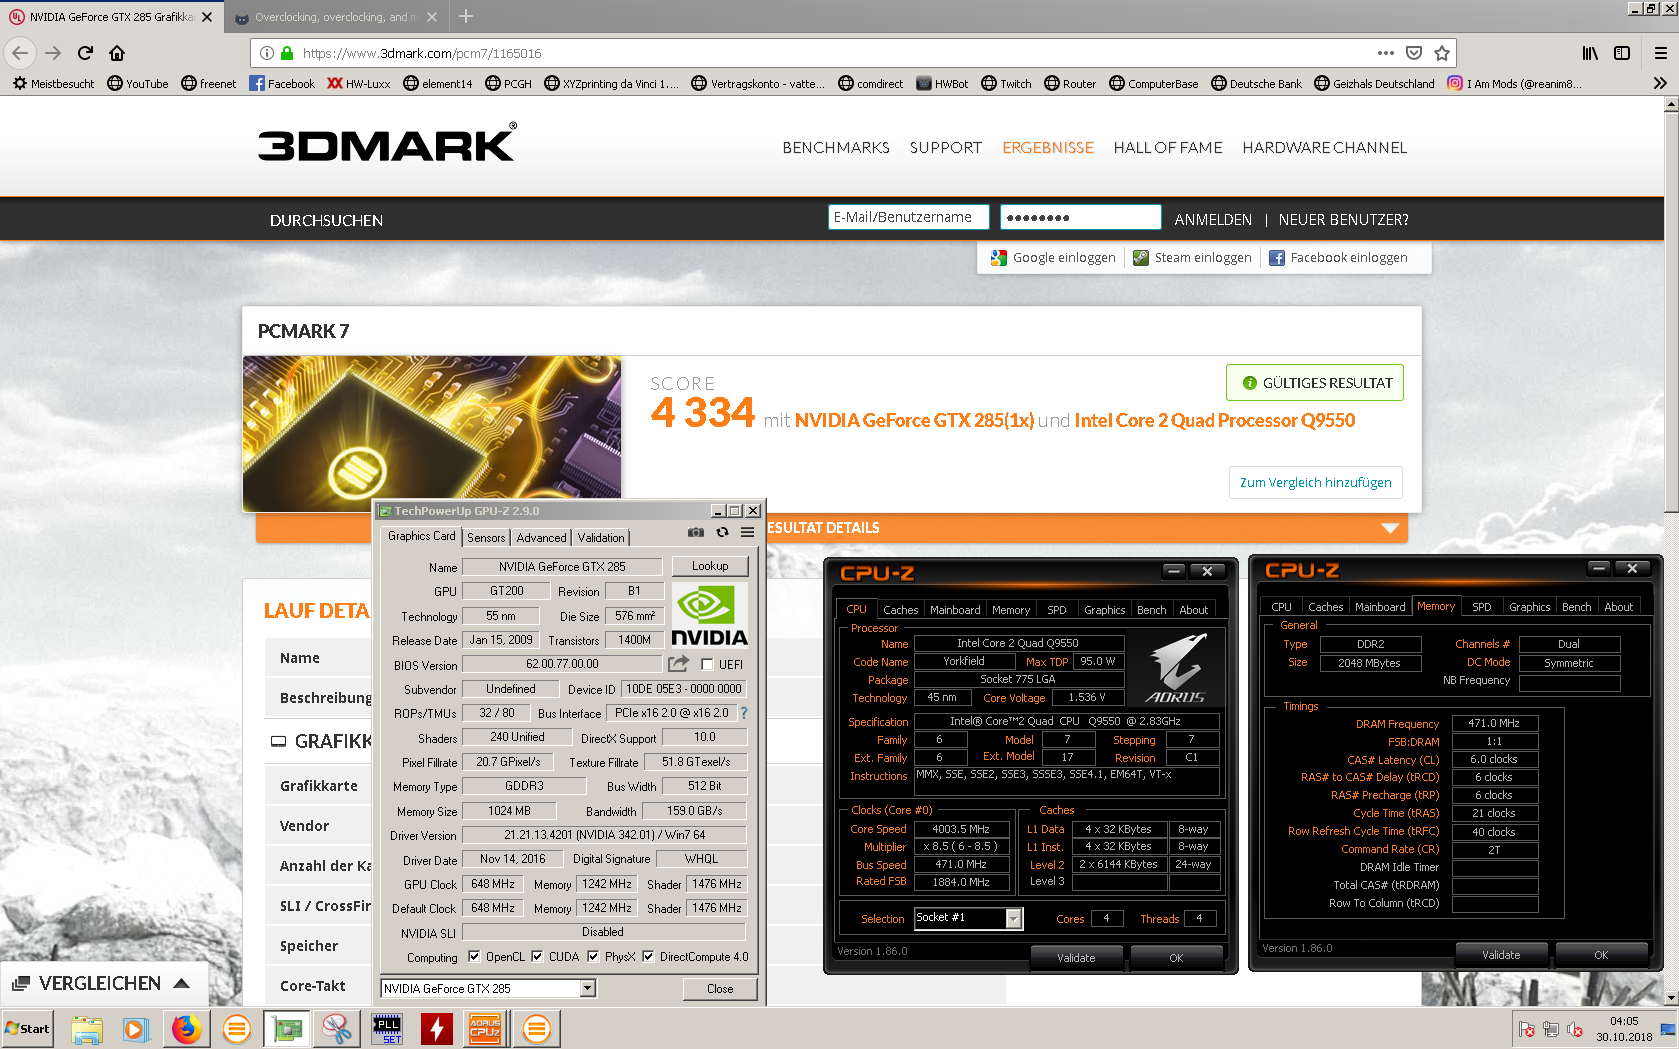Open file explorer taskbar icon
This screenshot has height=1049, width=1679.
pos(86,1029)
